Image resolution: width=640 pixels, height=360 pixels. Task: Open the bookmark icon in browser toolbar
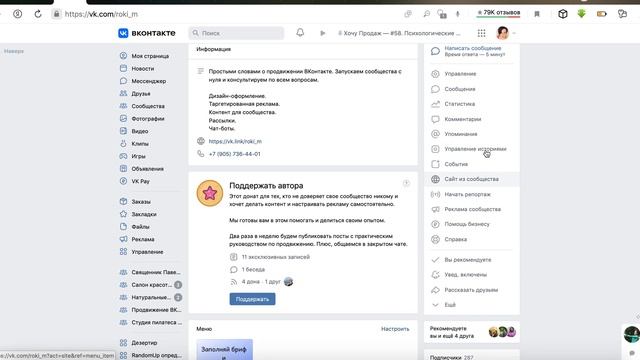537,14
